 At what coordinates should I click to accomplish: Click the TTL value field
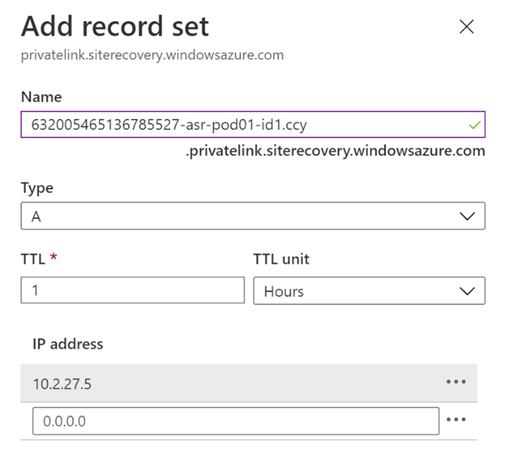tap(132, 290)
